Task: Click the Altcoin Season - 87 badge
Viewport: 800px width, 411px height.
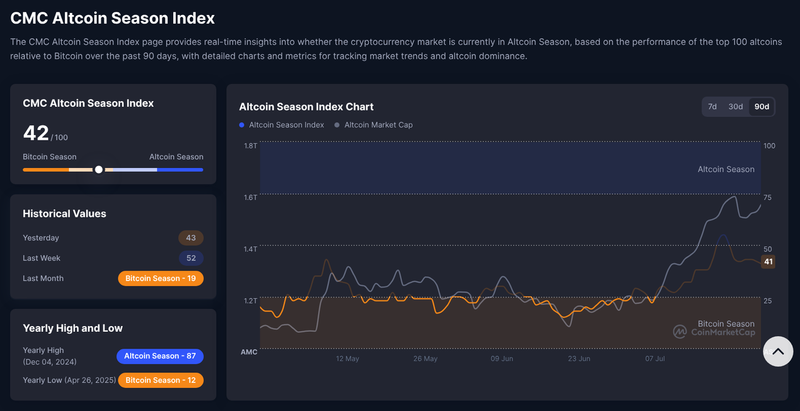Action: pyautogui.click(x=160, y=356)
